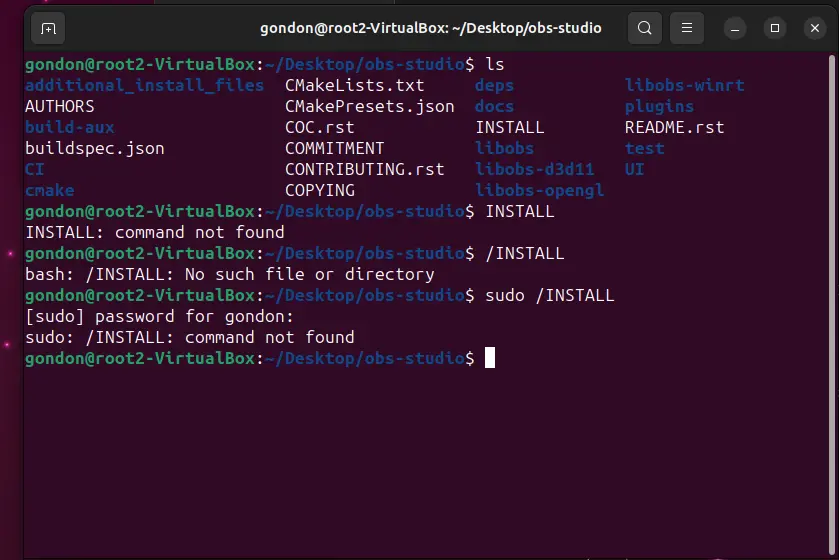This screenshot has width=839, height=560.
Task: Click the libobs-d3d11 directory name
Action: click(x=535, y=170)
